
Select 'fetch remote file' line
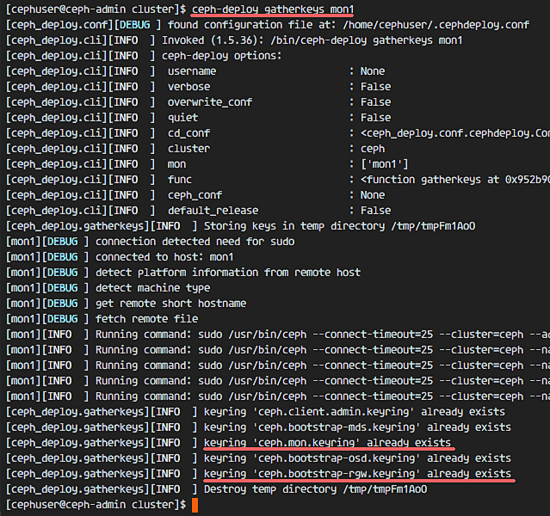click(x=147, y=319)
